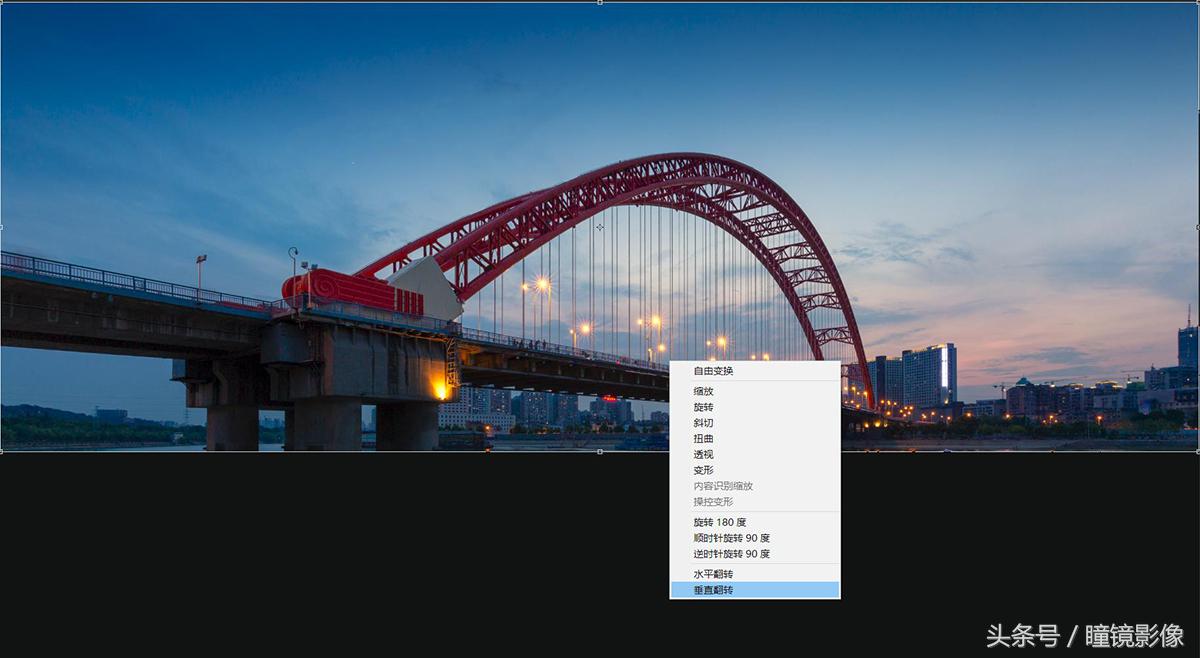Click the right-middle transform handle
Image resolution: width=1200 pixels, height=658 pixels.
coord(1197,227)
